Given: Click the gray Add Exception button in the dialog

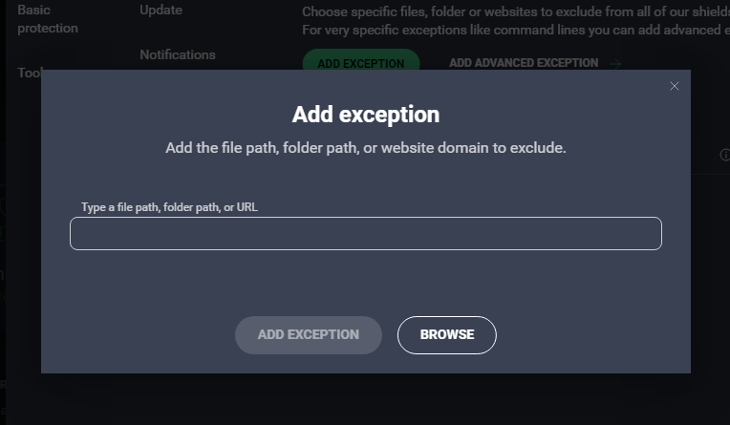Looking at the screenshot, I should coord(308,335).
